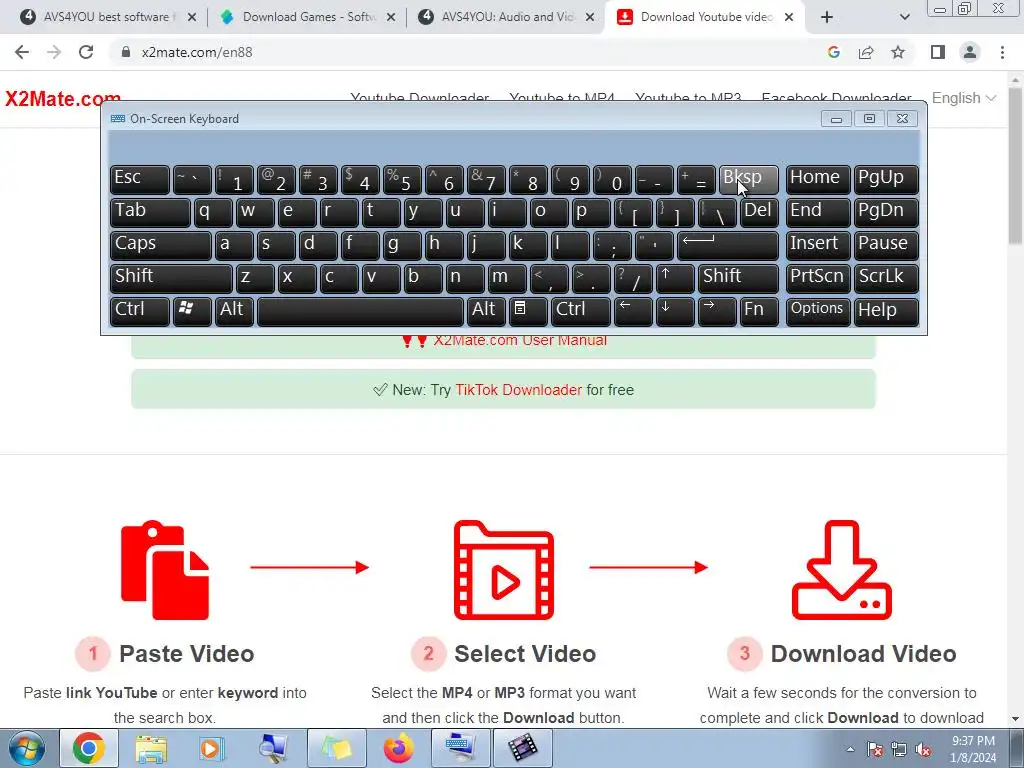Click the space bar on On-Screen Keyboard
The image size is (1024, 768).
point(360,311)
